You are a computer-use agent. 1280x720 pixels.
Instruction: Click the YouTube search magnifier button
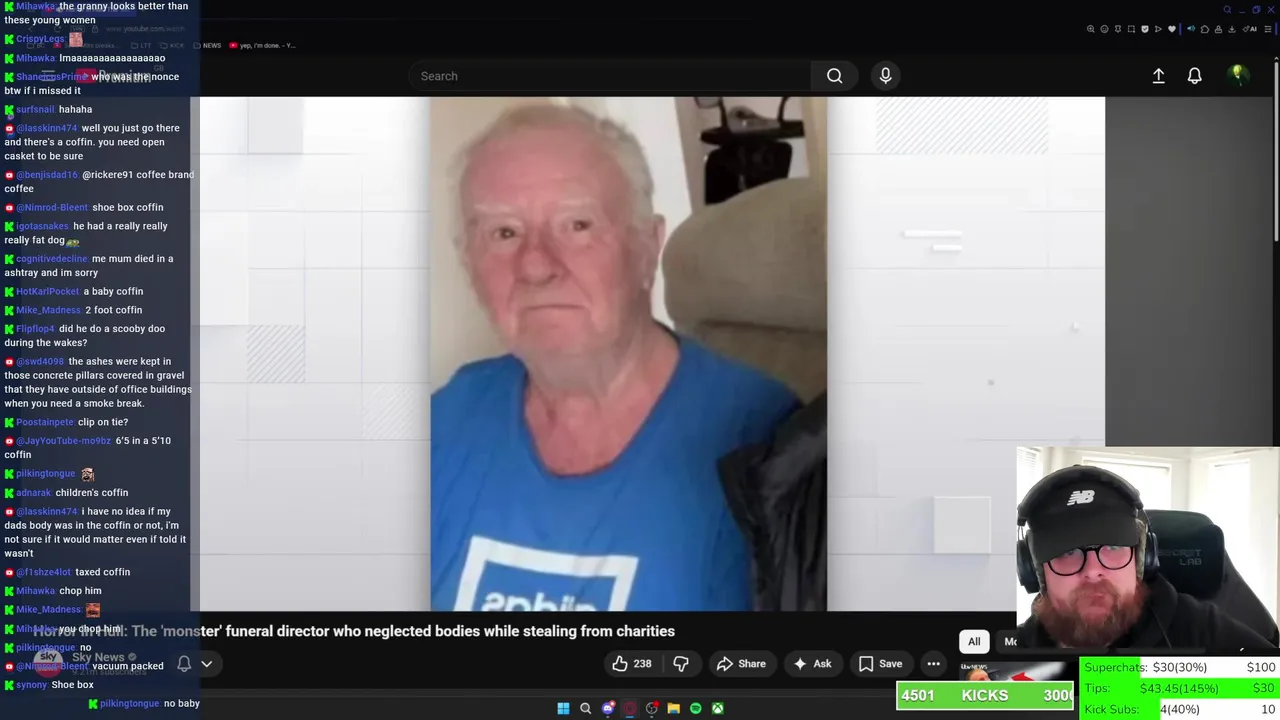[834, 76]
